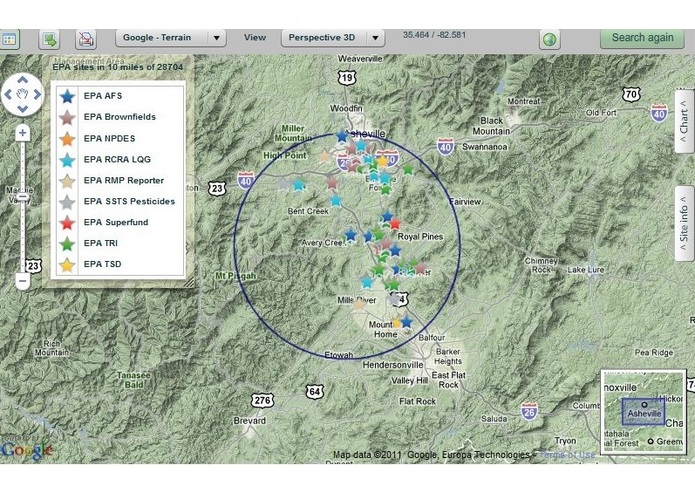This screenshot has height=494, width=695.
Task: Click the hand icon in pan control center
Action: [x=23, y=94]
